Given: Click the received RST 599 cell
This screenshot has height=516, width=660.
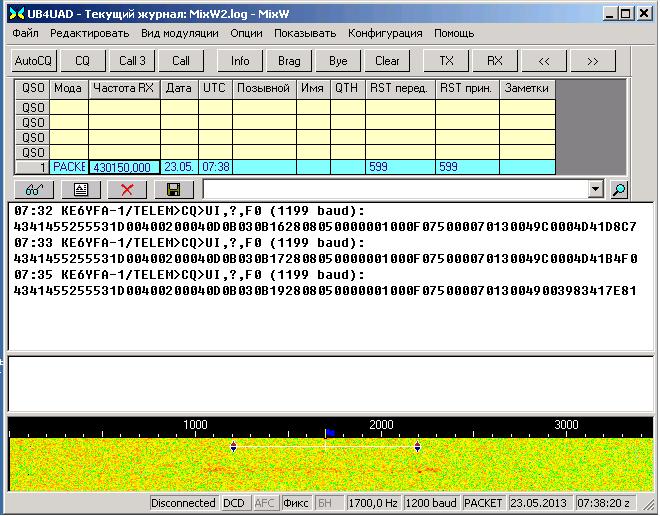Looking at the screenshot, I should (467, 167).
